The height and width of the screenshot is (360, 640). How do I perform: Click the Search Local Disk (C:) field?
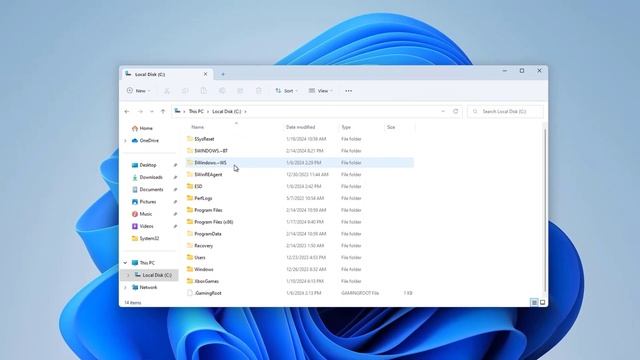pos(505,111)
